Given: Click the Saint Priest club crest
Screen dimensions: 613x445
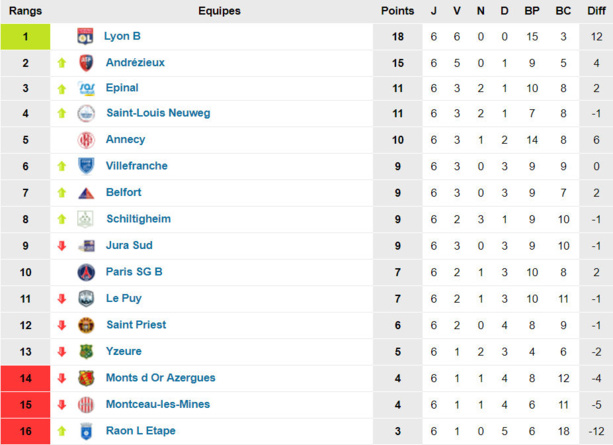Looking at the screenshot, I should tap(86, 325).
